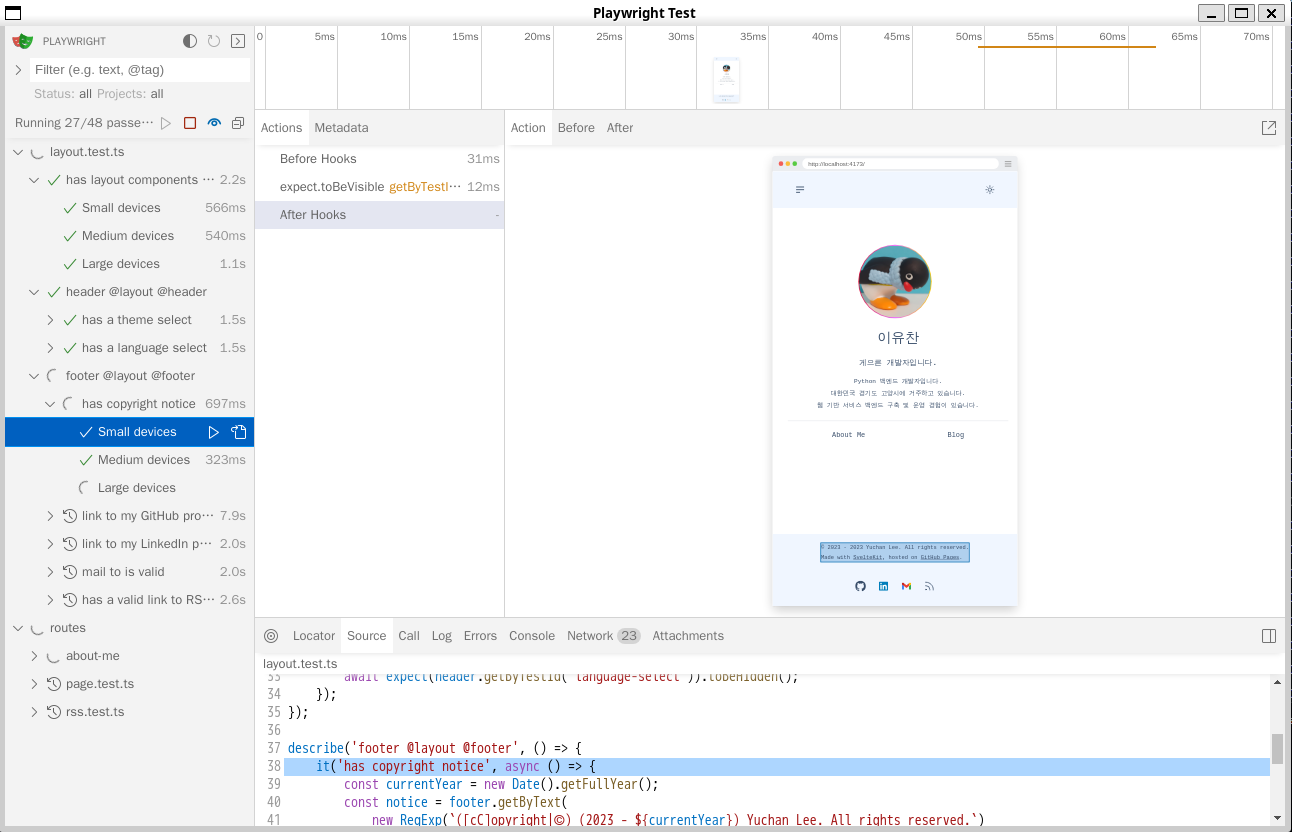Viewport: 1292px width, 832px height.
Task: Click the screenshot thumbnail in the timeline
Action: coord(726,80)
